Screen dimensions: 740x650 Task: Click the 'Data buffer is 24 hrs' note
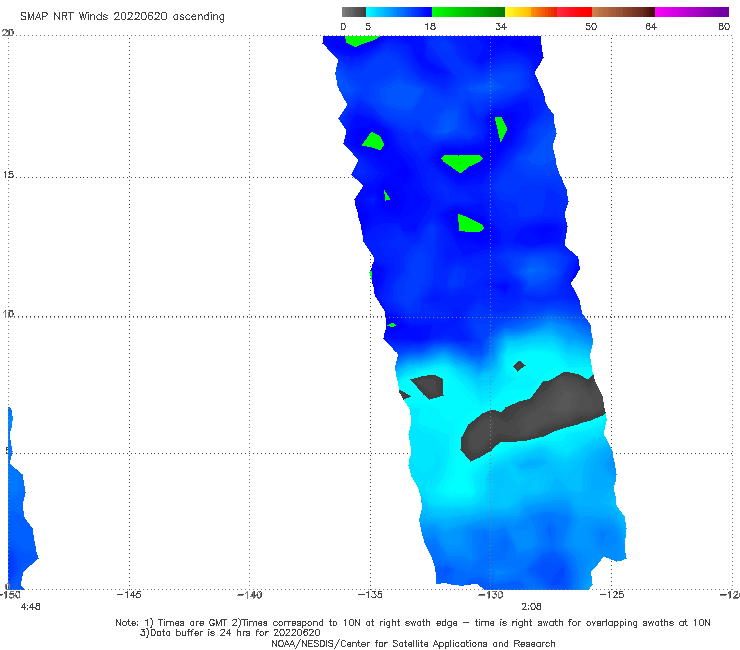tap(230, 633)
